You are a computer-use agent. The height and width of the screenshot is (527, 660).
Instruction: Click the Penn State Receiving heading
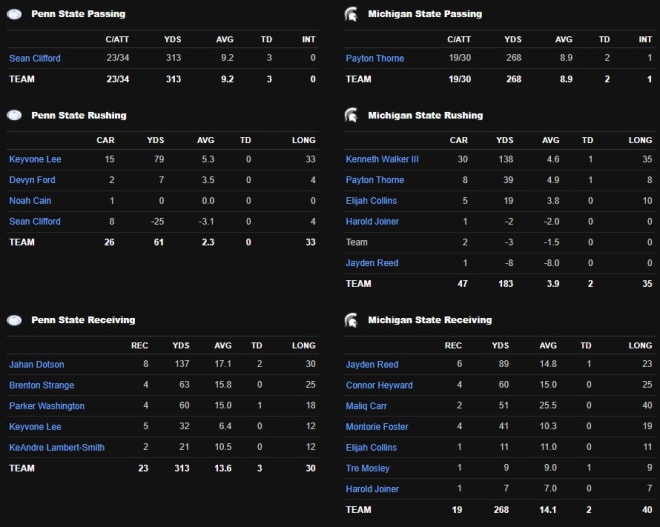tap(83, 320)
